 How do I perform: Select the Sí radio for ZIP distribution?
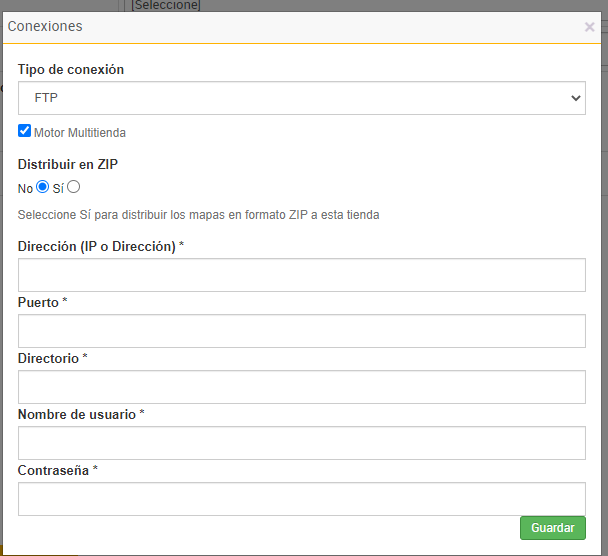tap(73, 187)
